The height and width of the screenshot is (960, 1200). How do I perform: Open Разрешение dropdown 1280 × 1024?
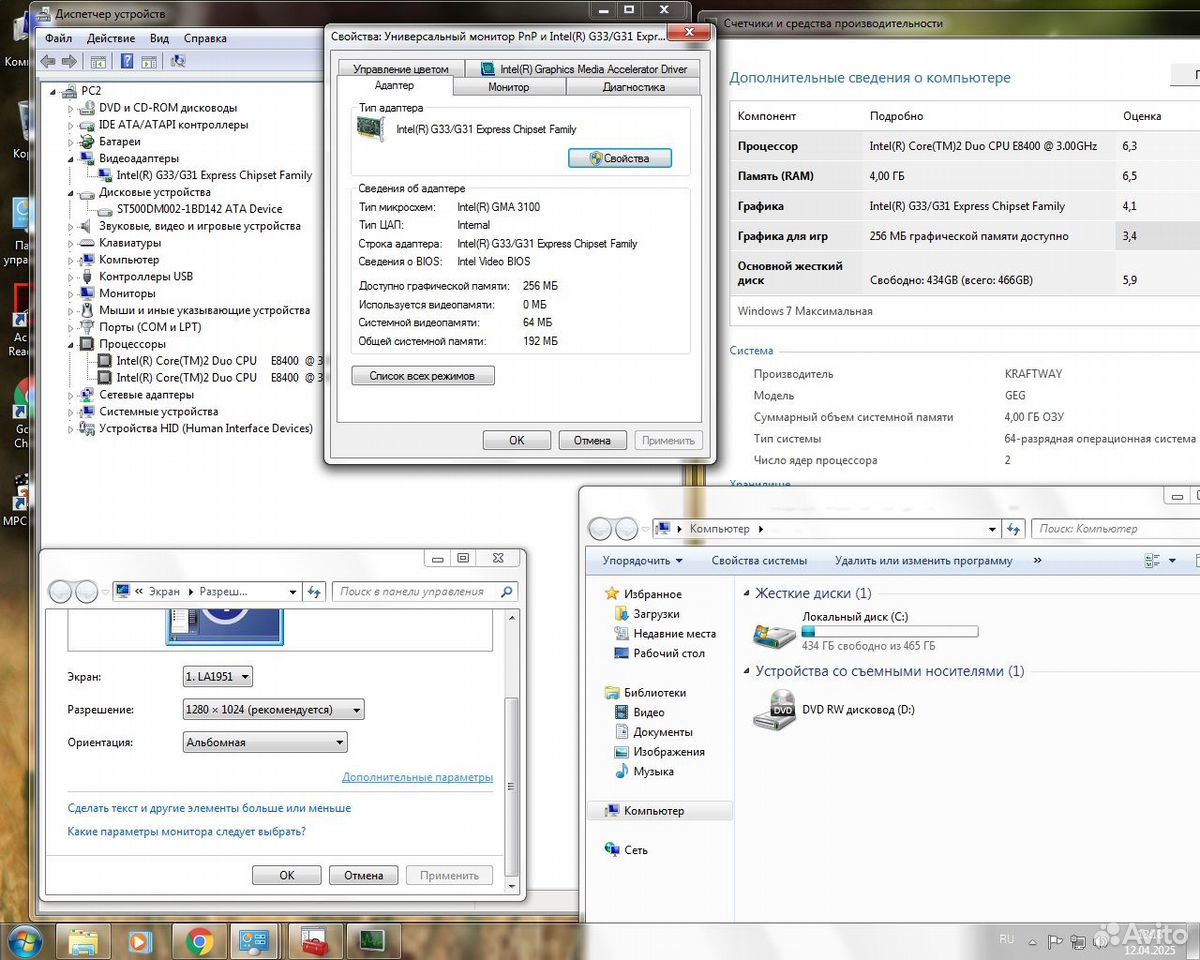click(273, 710)
